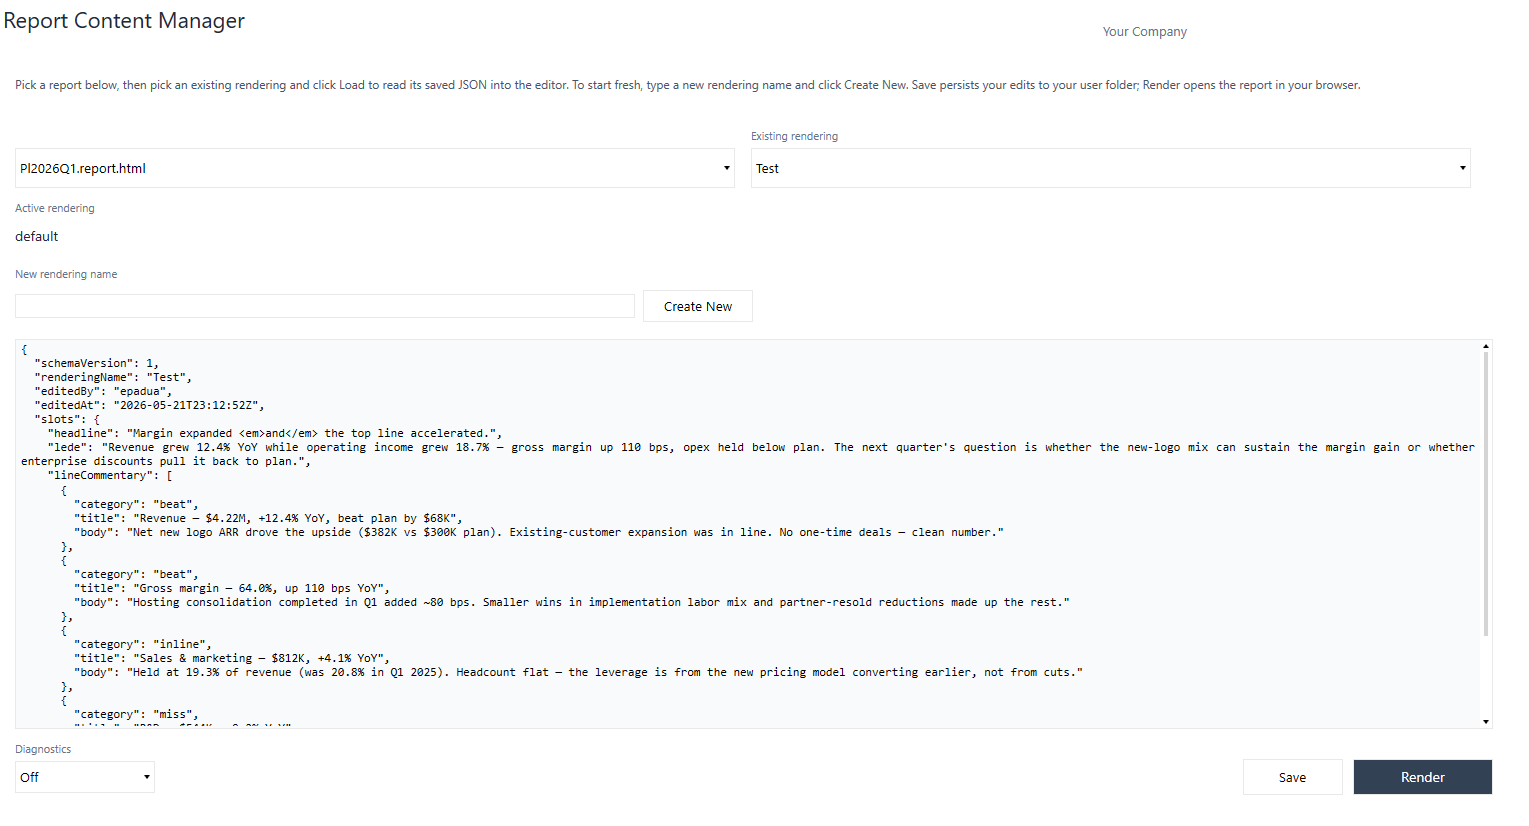Click the title line "Revenue — $4.22M"

point(268,518)
